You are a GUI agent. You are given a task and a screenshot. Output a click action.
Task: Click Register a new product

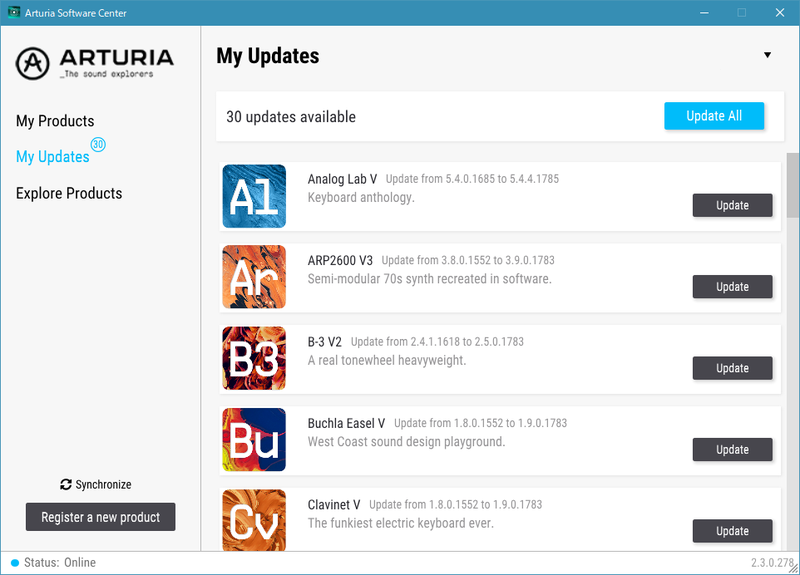click(x=101, y=517)
